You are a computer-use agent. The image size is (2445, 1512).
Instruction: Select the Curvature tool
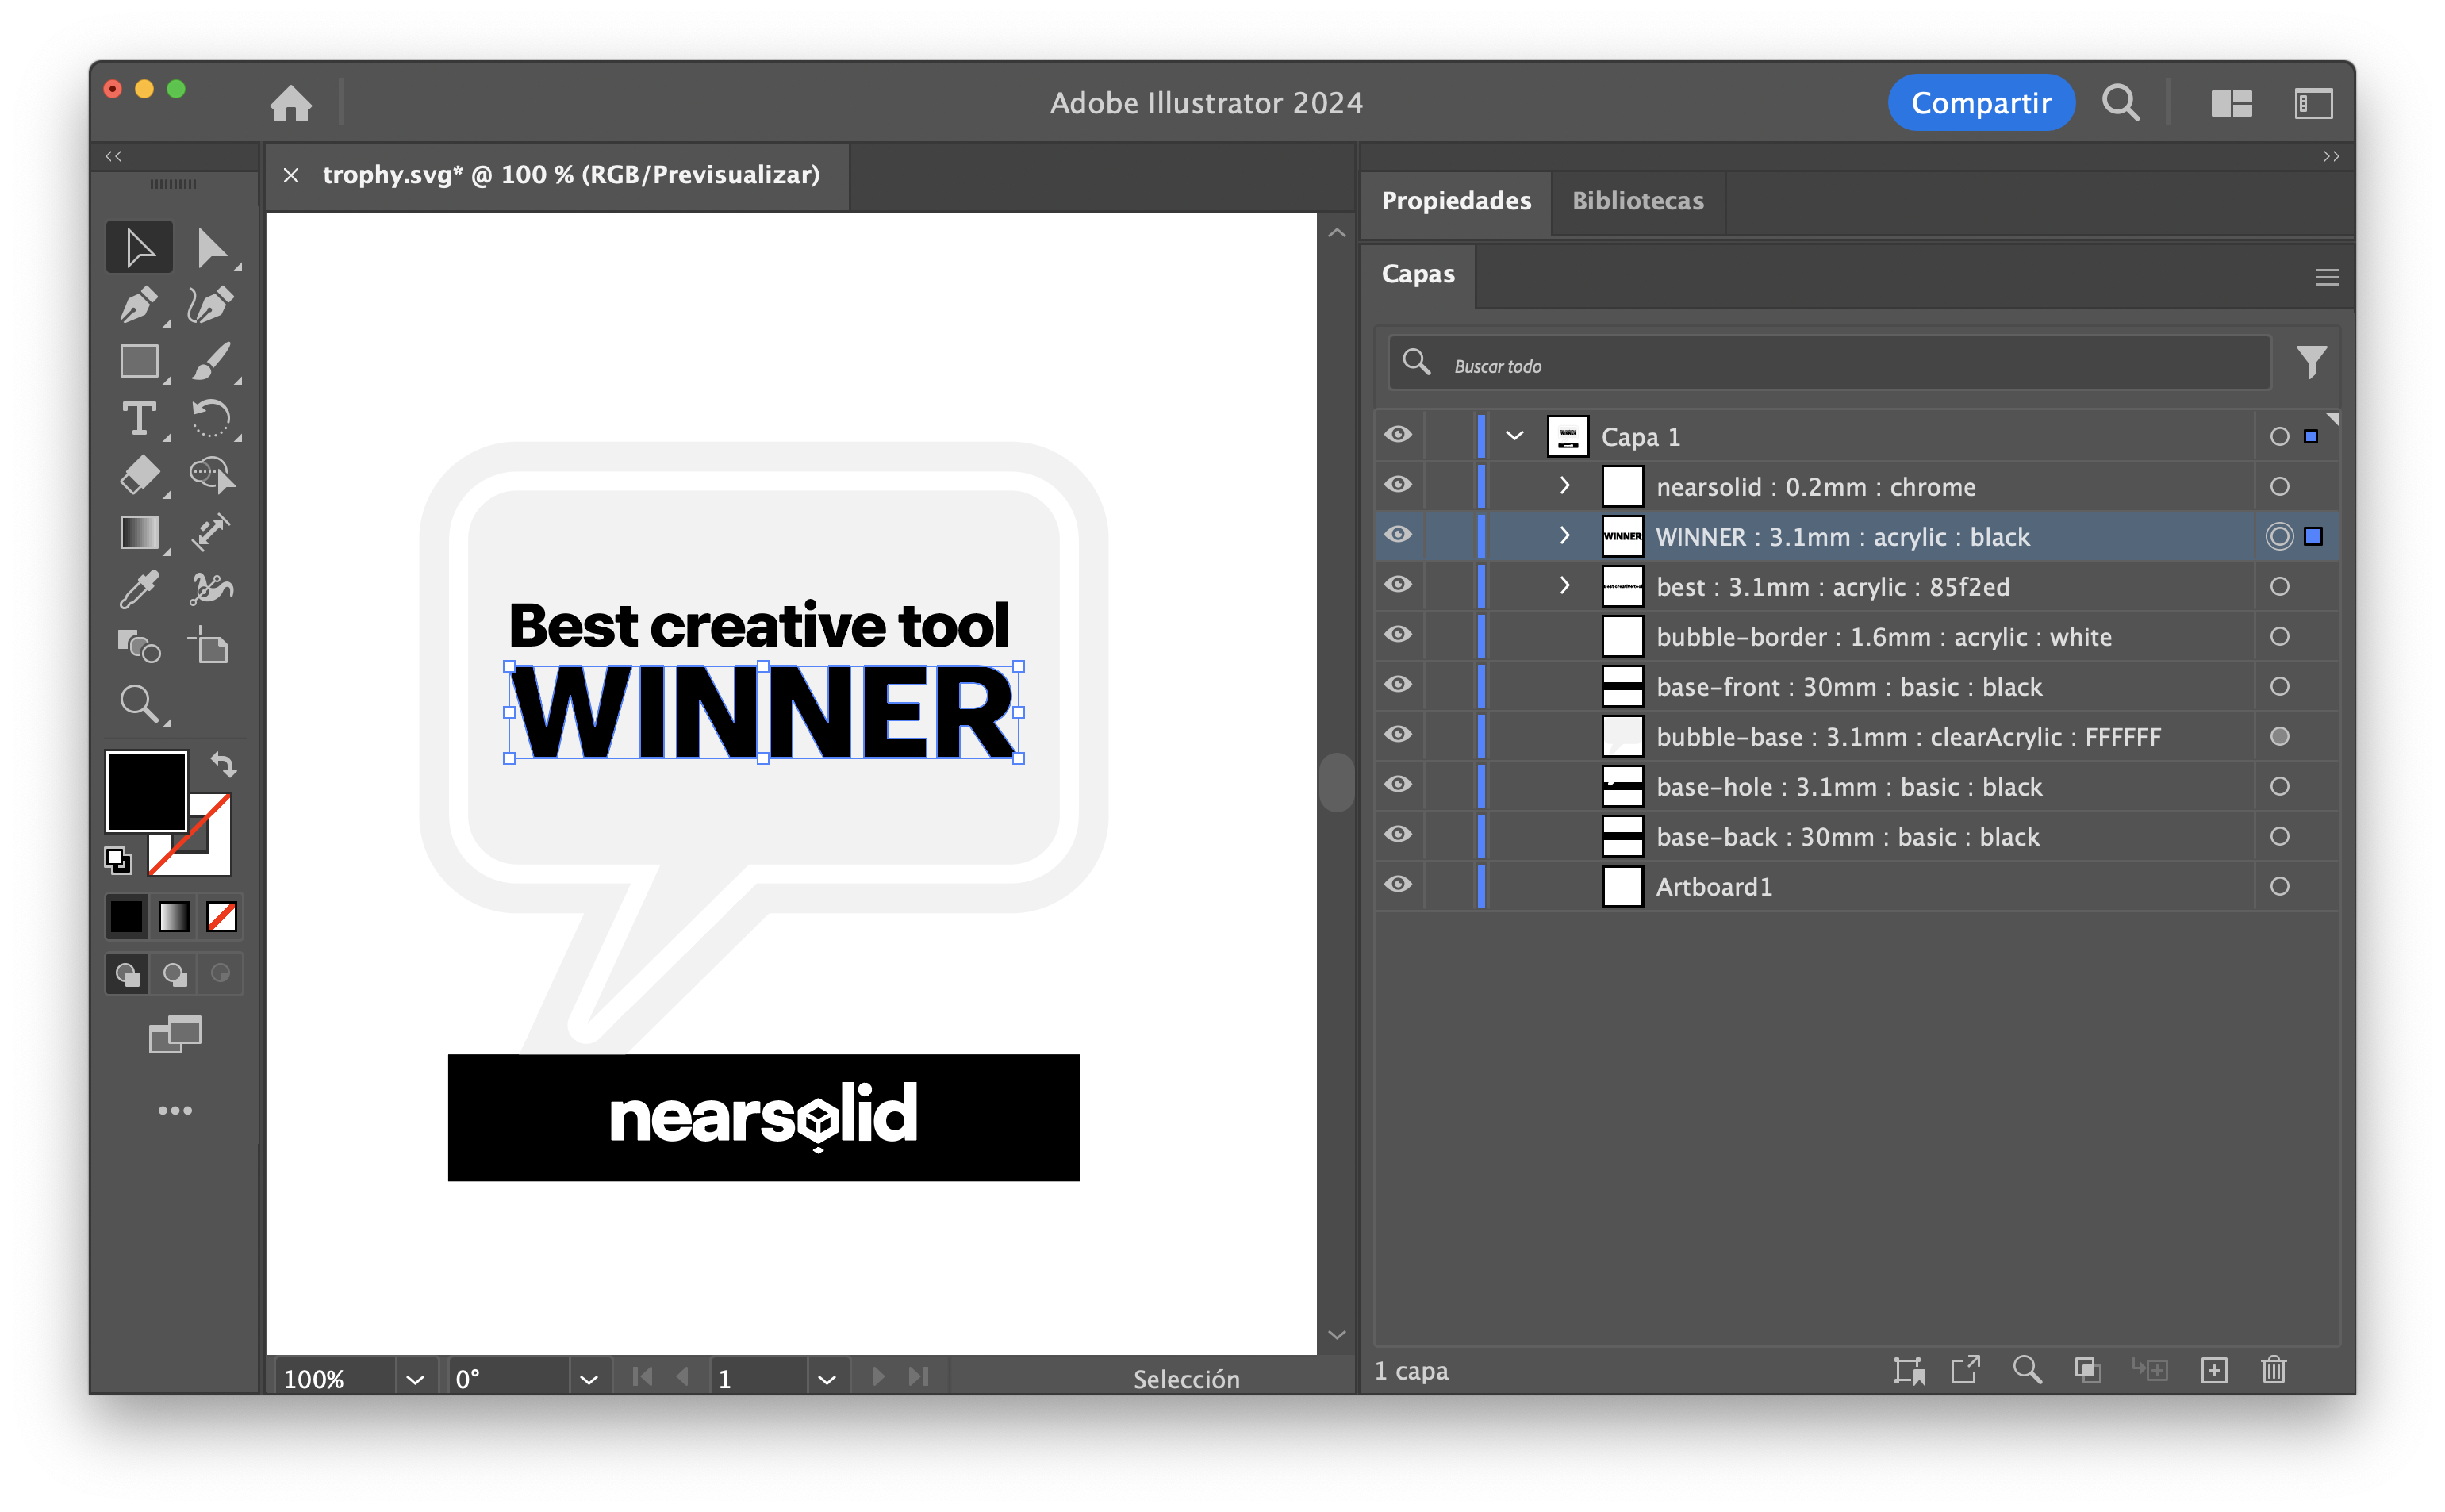211,304
